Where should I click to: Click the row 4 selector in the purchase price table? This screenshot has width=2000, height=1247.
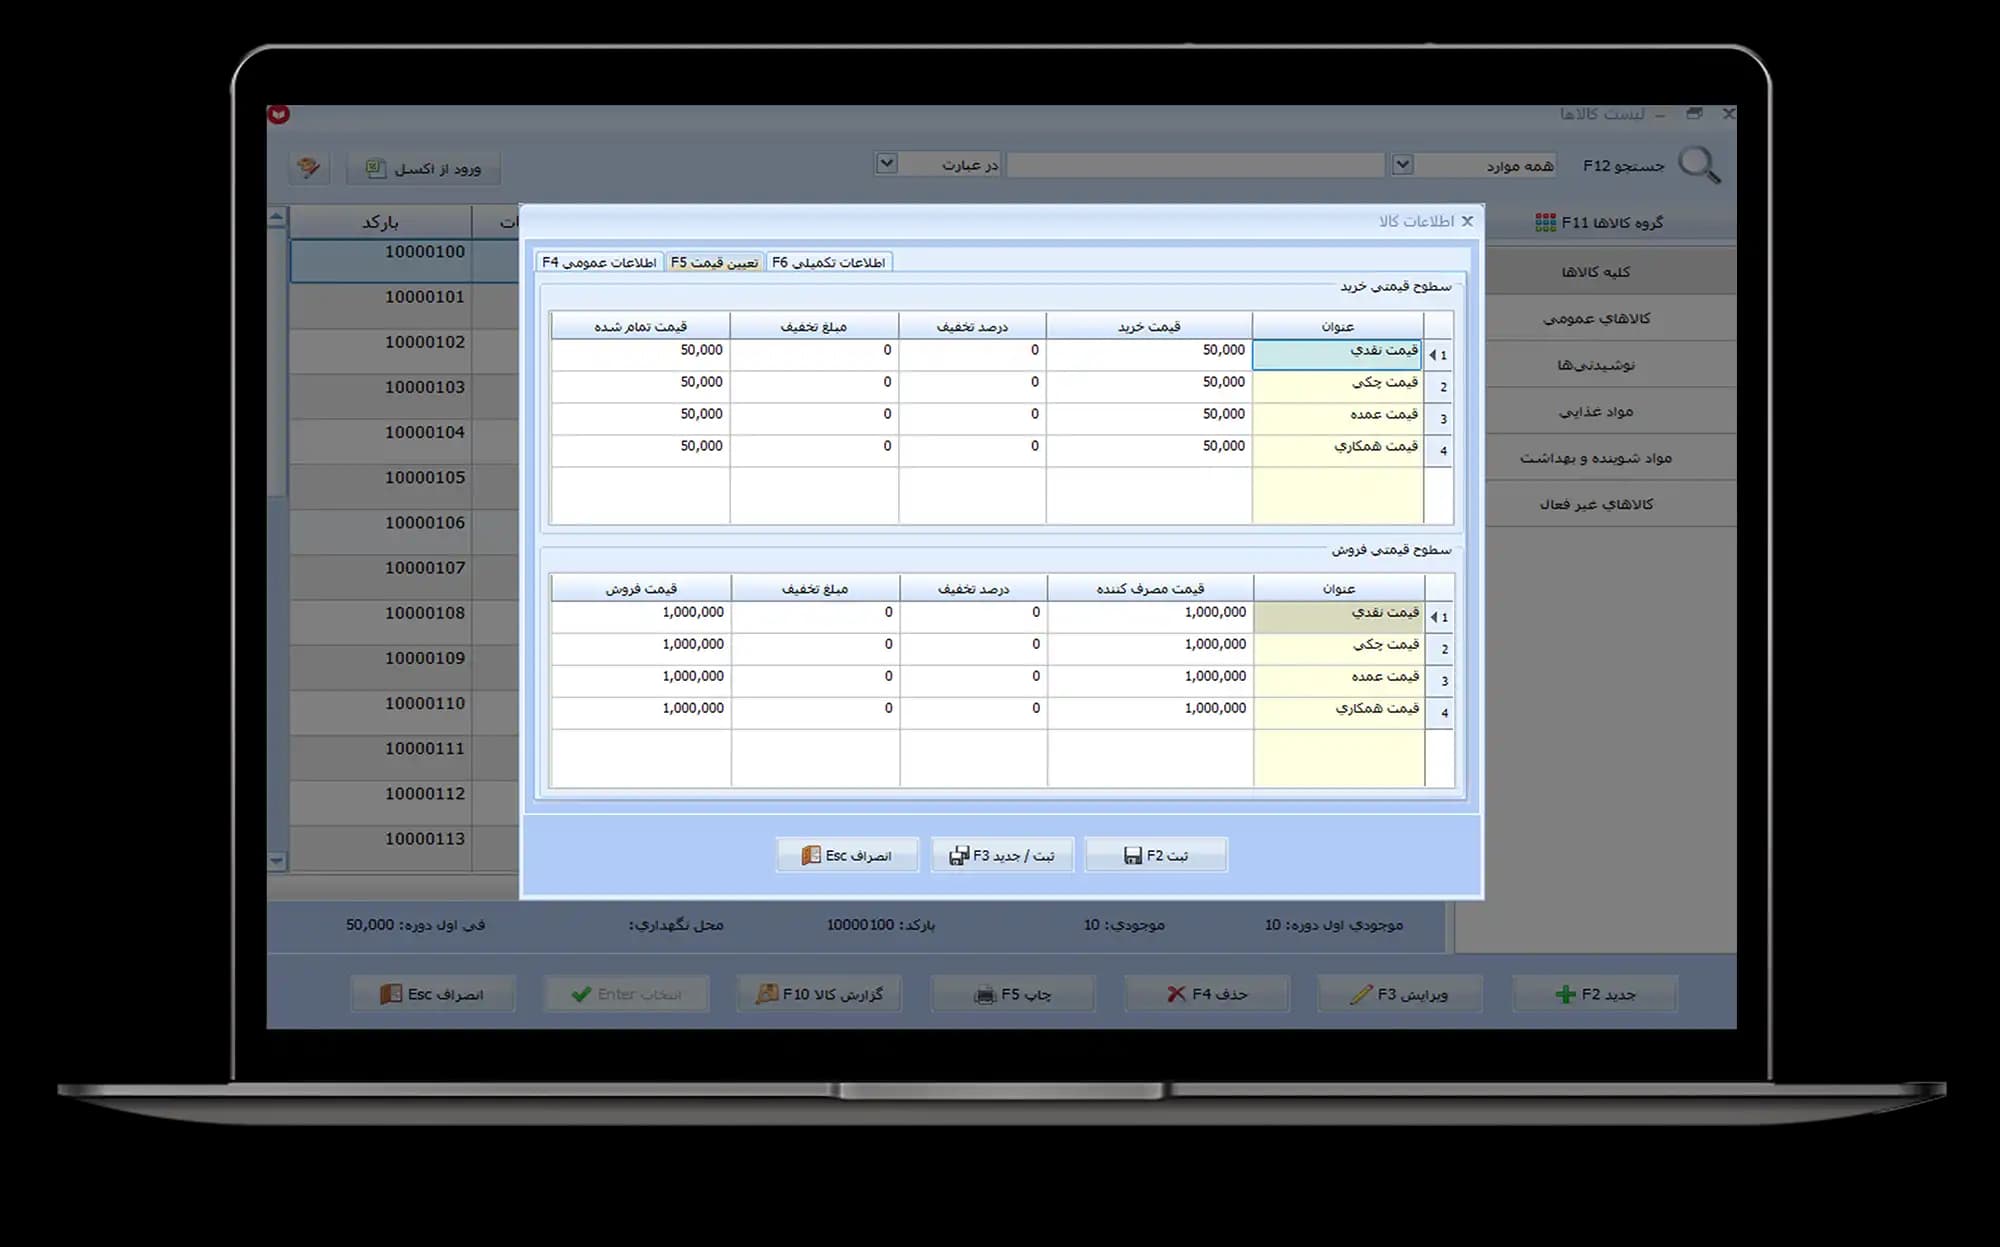point(1438,451)
